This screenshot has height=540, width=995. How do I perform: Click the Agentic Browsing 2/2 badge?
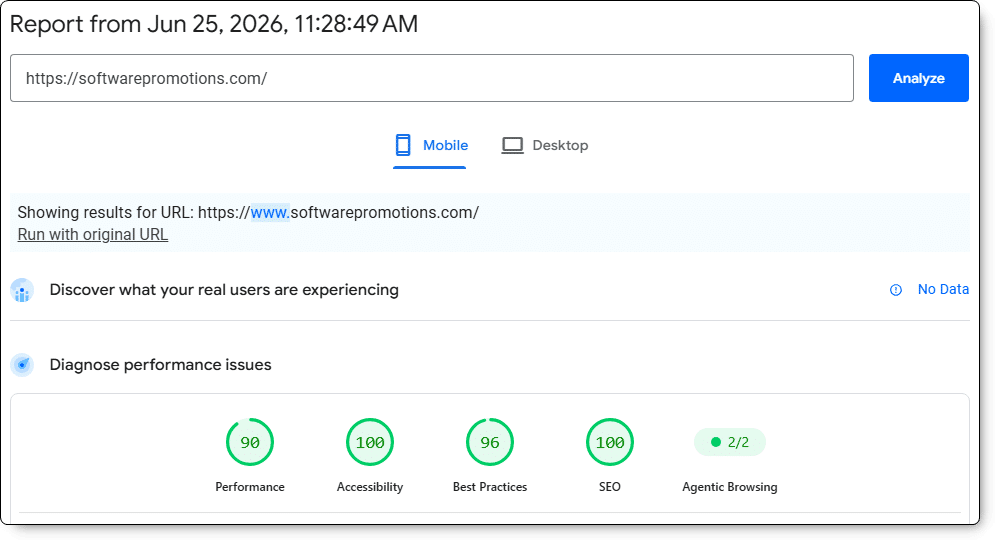[x=730, y=442]
